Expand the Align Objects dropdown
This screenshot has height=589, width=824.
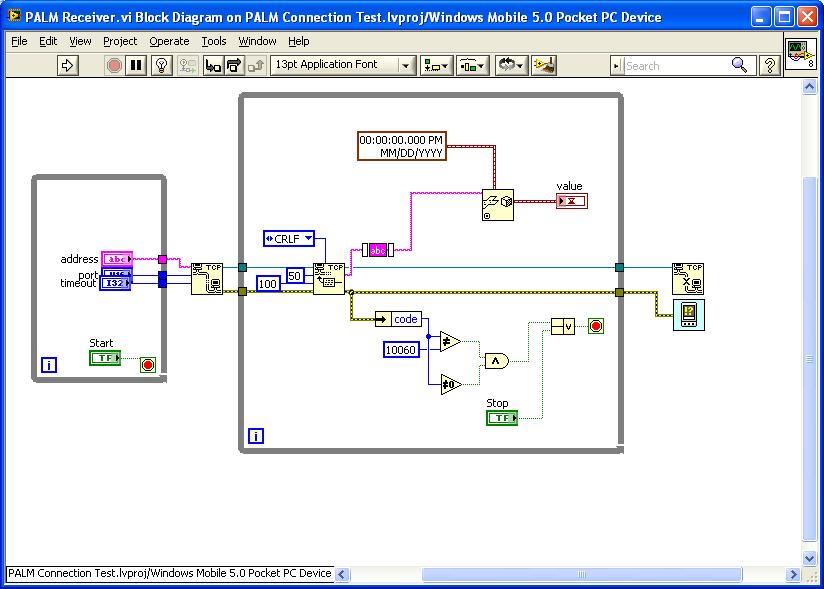pos(436,65)
